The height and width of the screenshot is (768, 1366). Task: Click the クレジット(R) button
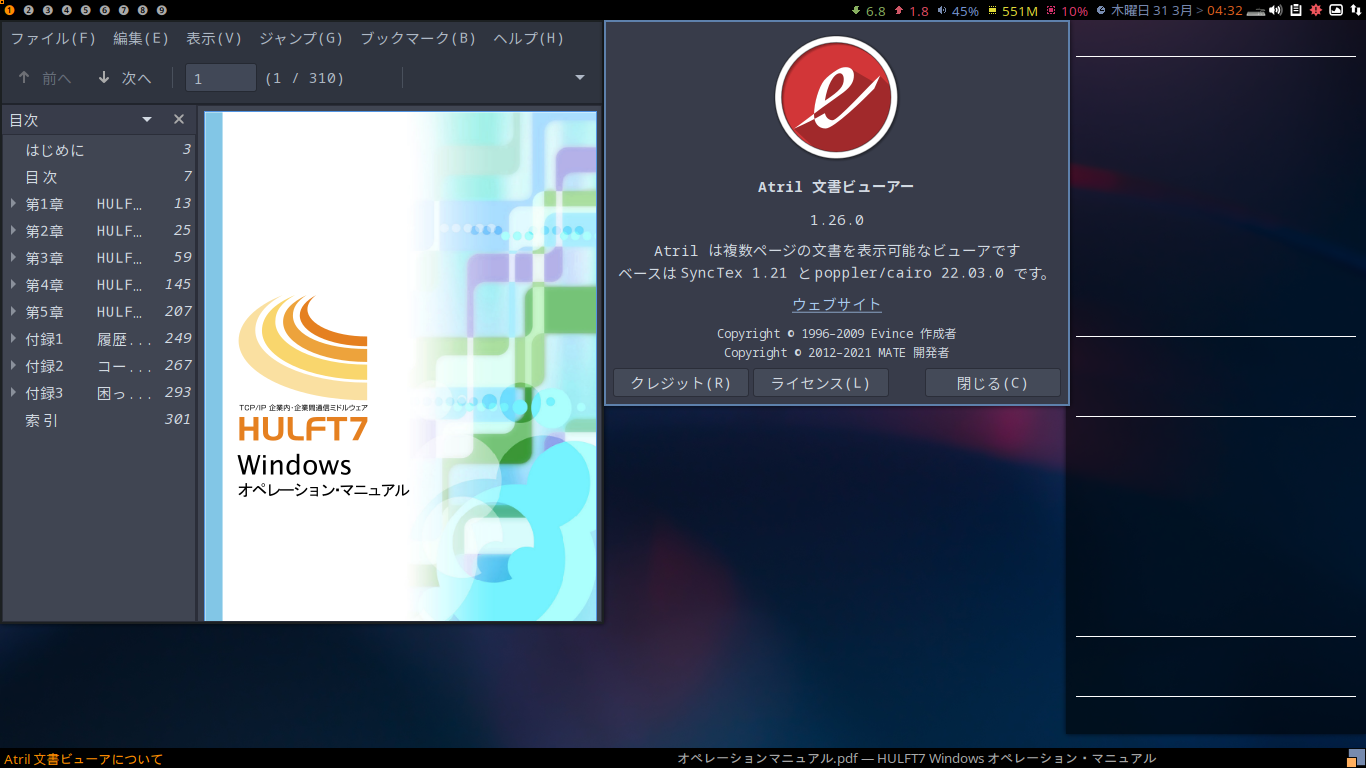pyautogui.click(x=681, y=383)
